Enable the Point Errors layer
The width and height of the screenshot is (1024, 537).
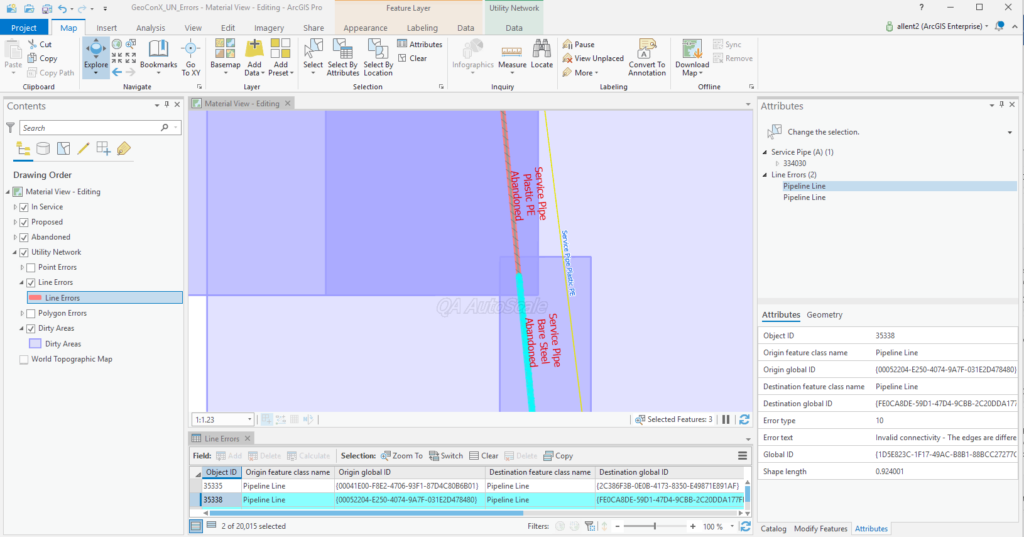click(31, 267)
